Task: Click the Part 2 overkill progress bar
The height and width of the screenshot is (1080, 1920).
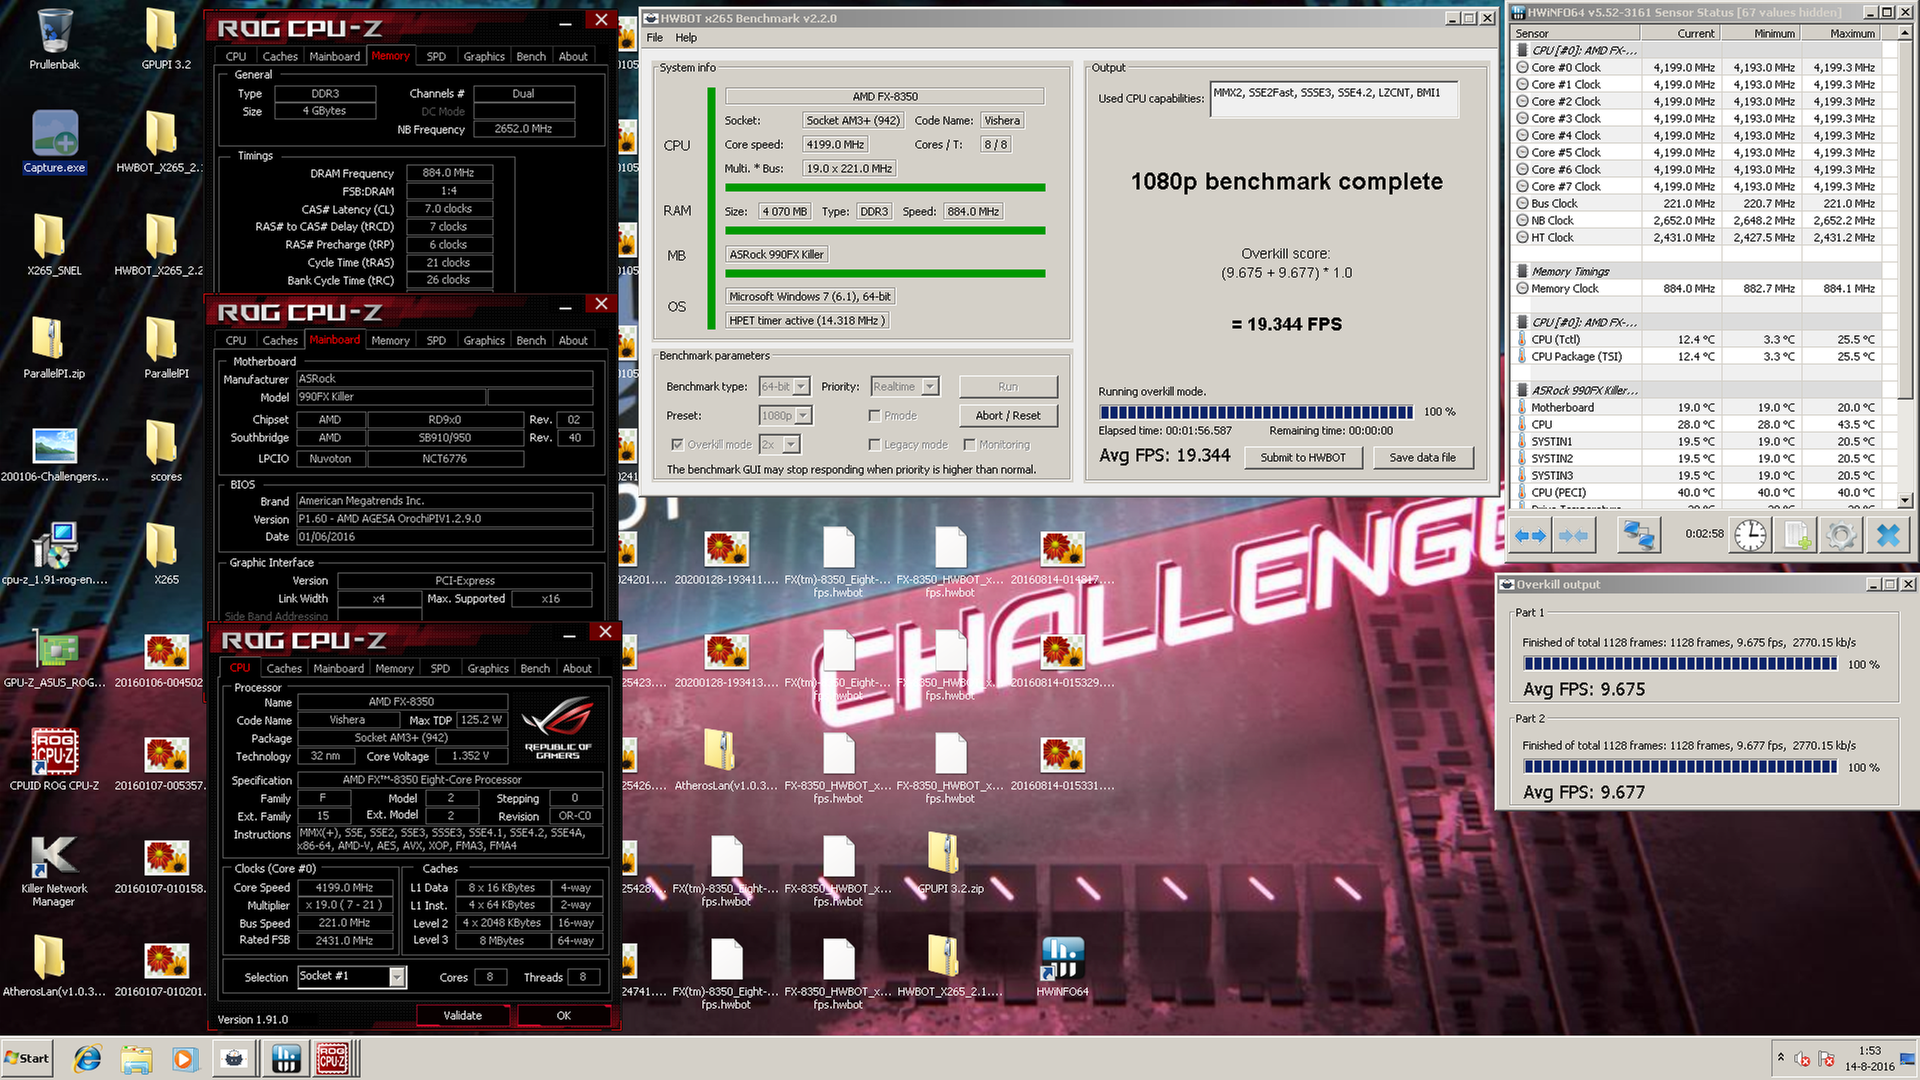Action: pyautogui.click(x=1680, y=767)
